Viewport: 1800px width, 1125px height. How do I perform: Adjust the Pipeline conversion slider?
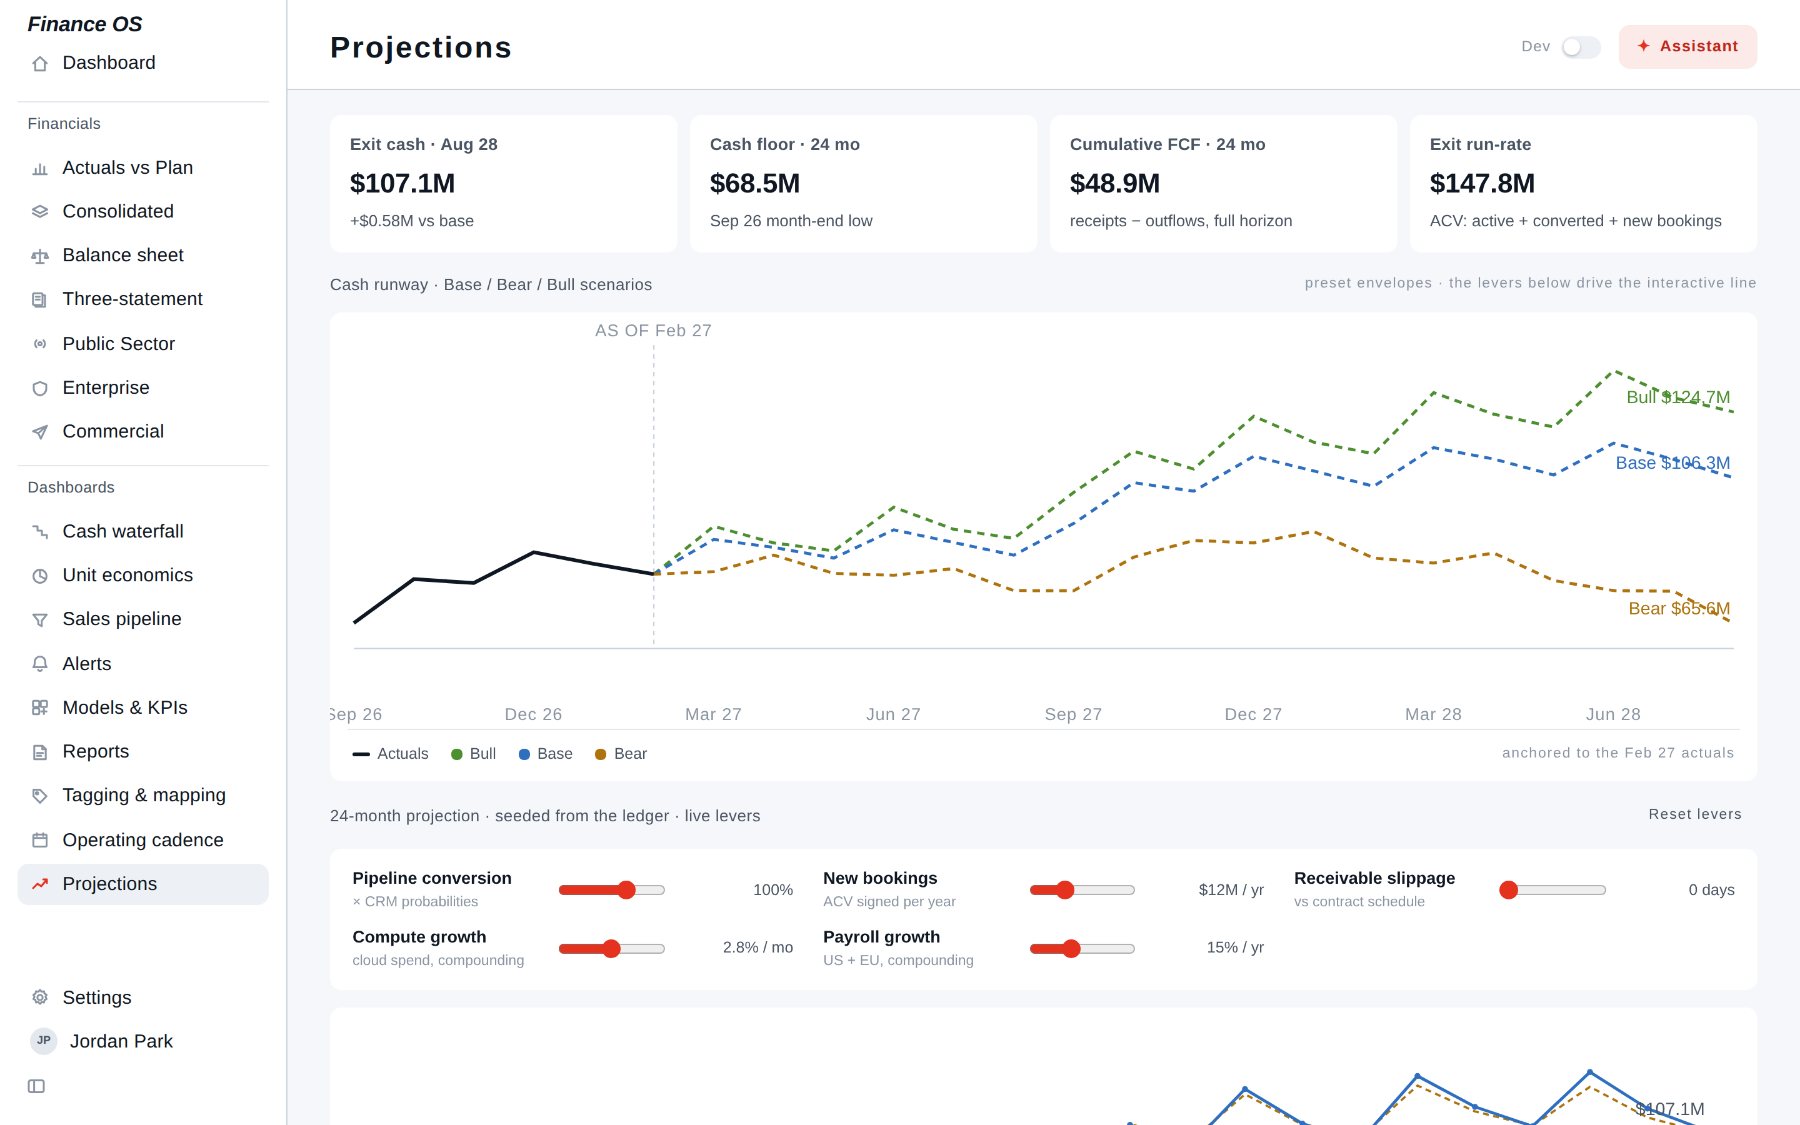pos(612,890)
